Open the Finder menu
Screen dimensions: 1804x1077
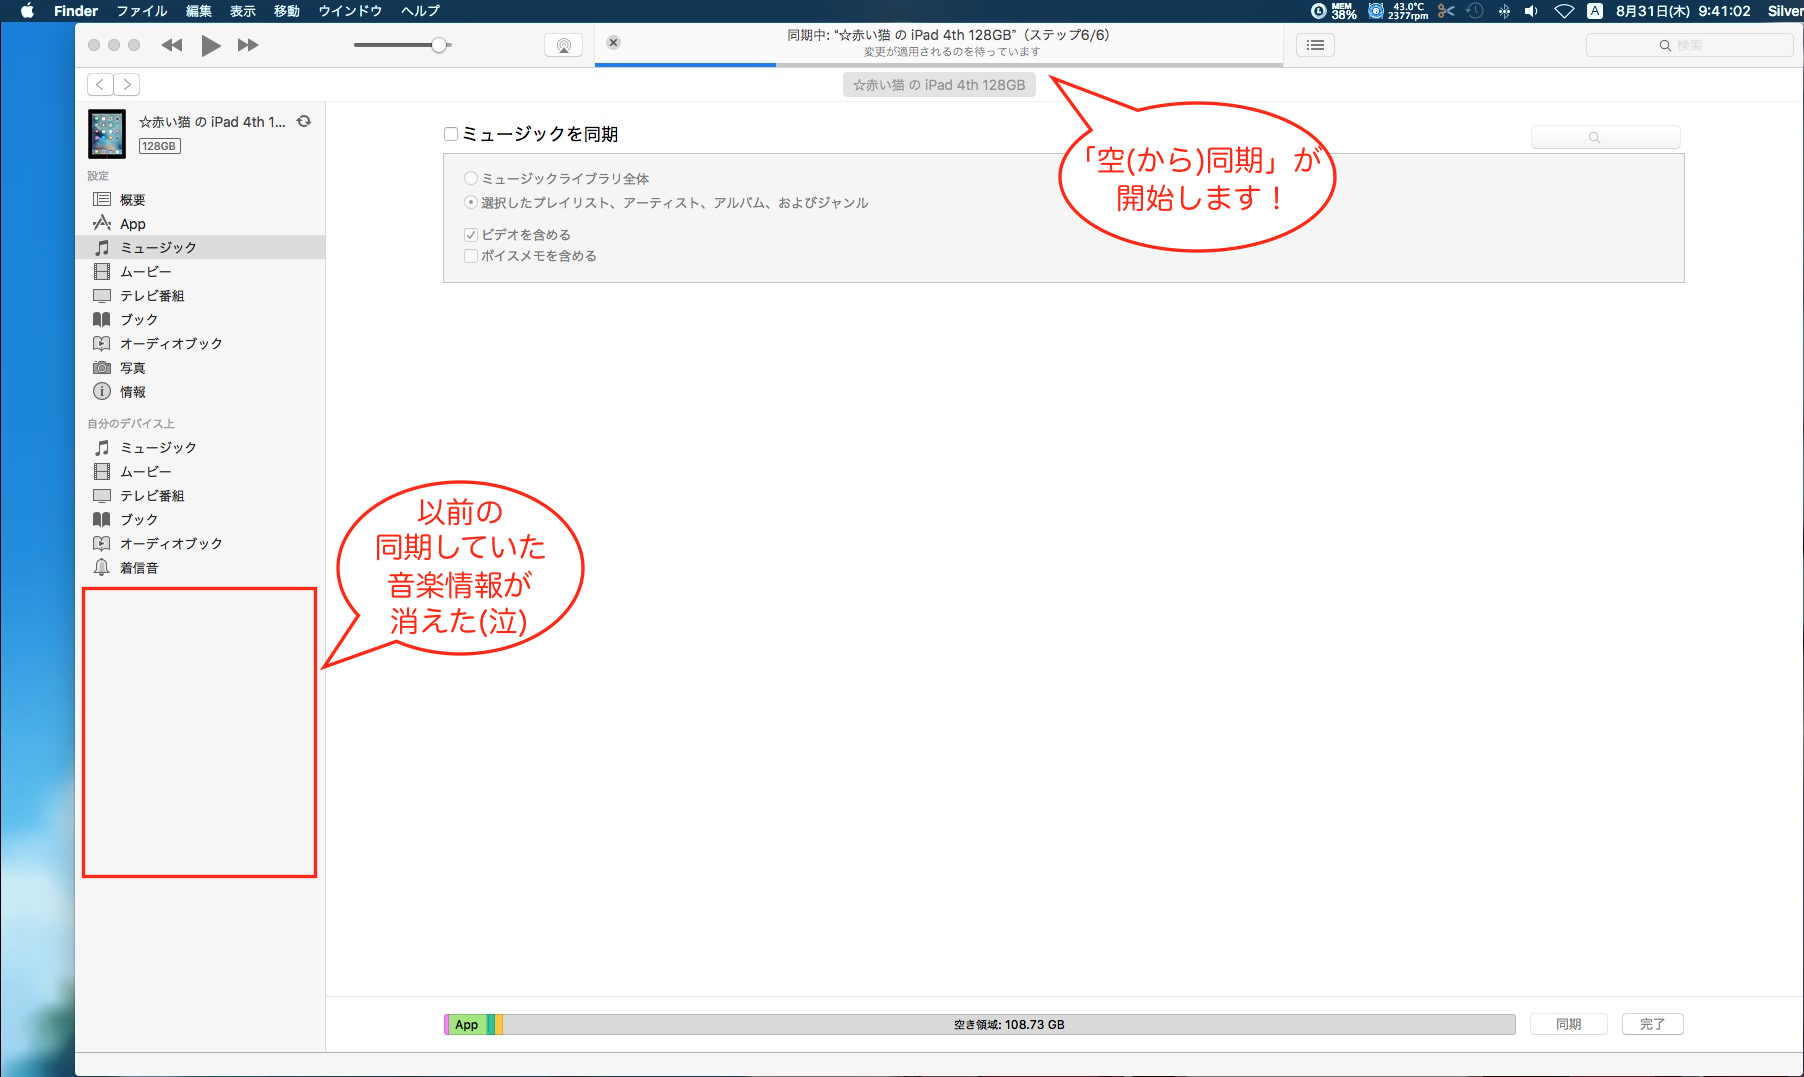point(76,11)
